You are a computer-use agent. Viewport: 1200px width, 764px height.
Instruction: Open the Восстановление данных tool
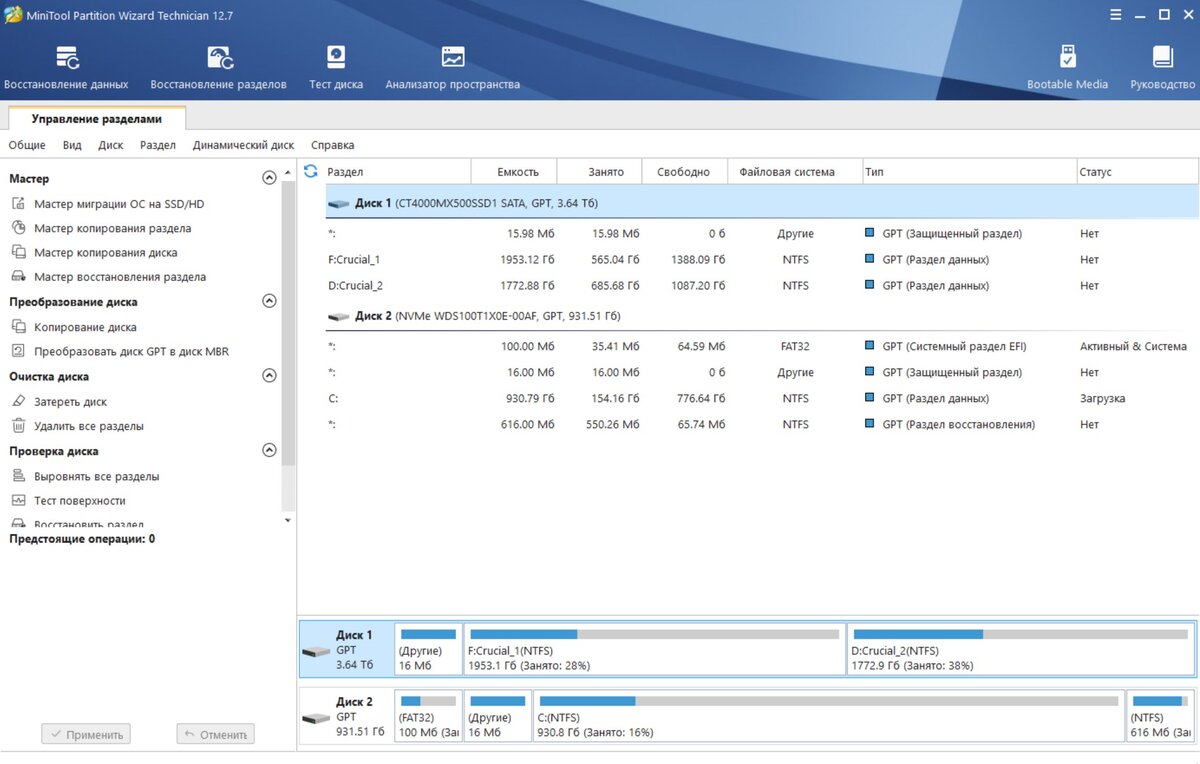[66, 68]
